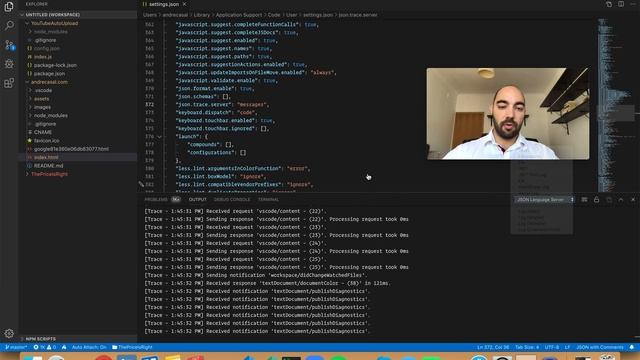Clear the Output panel
This screenshot has width=640, height=360.
[x=584, y=200]
